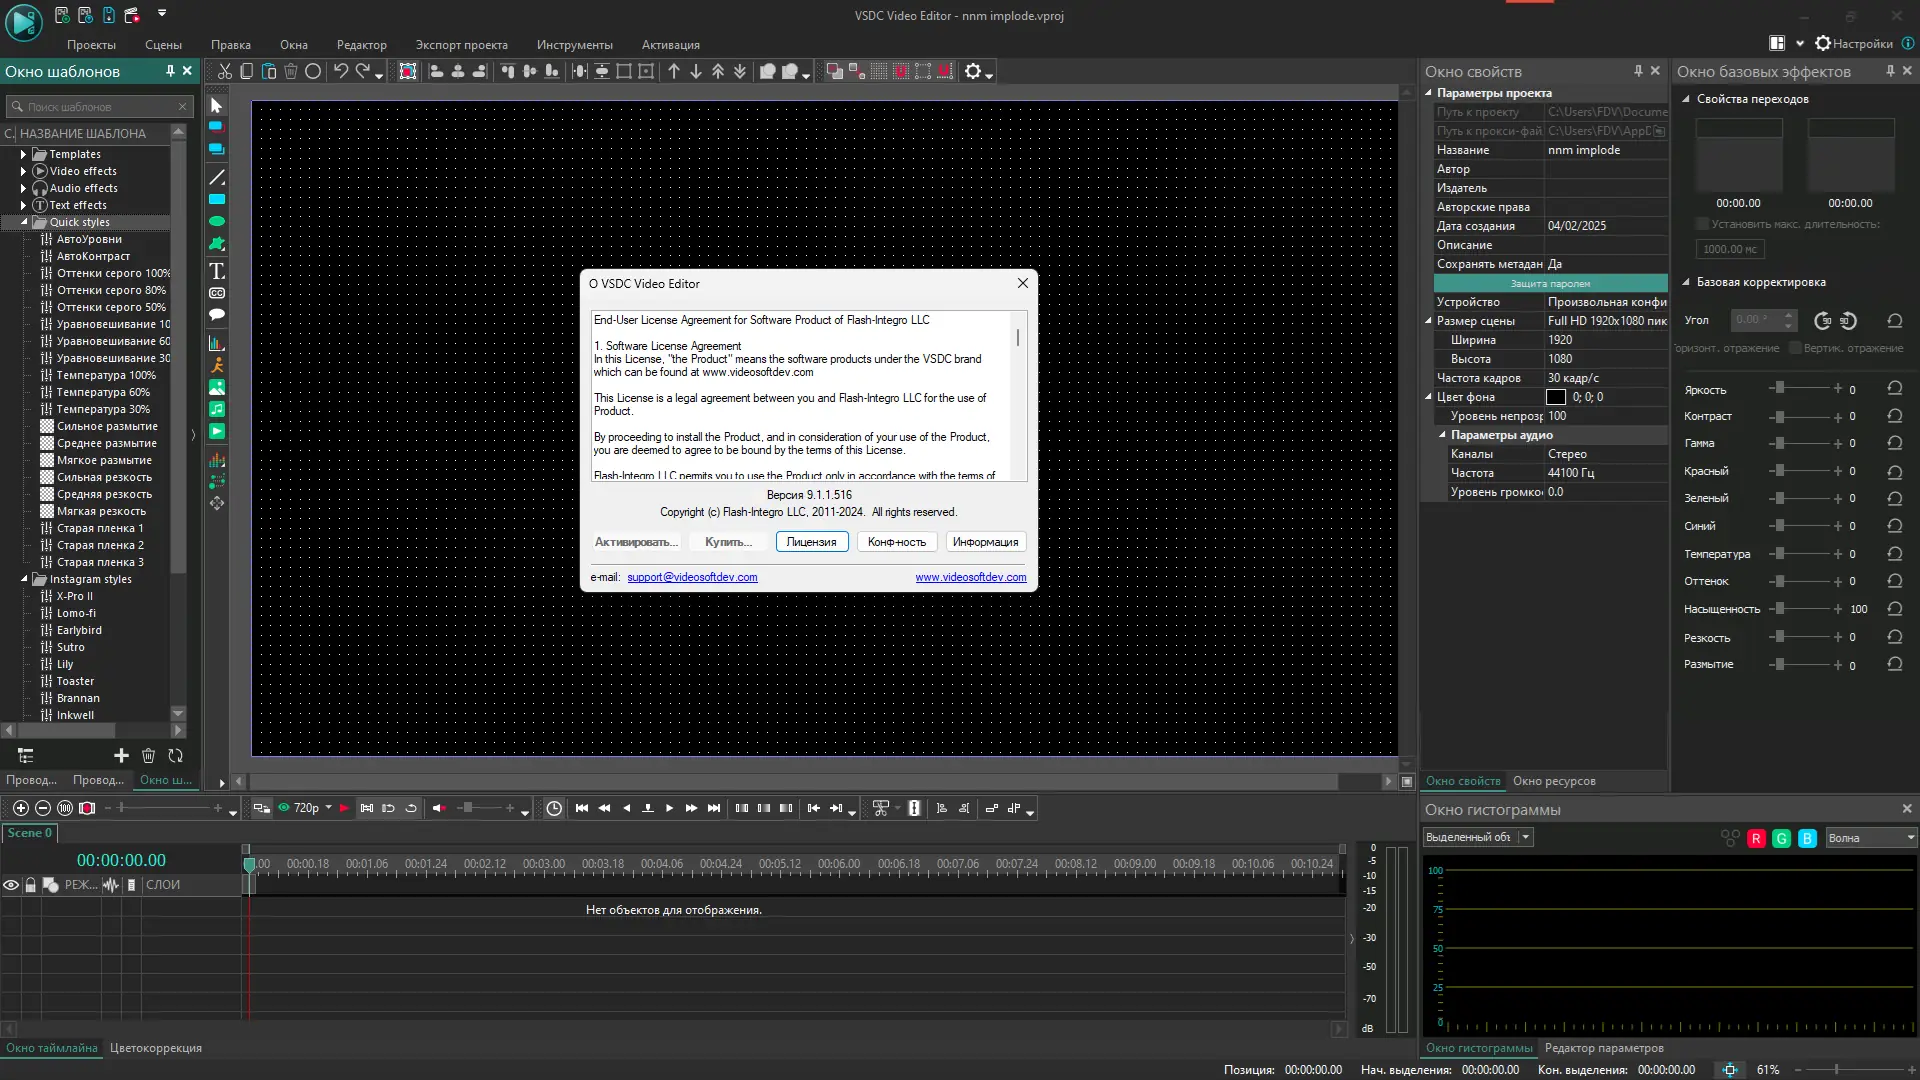Toggle the eye visibility icon in the layers header
The image size is (1920, 1080).
pyautogui.click(x=11, y=885)
